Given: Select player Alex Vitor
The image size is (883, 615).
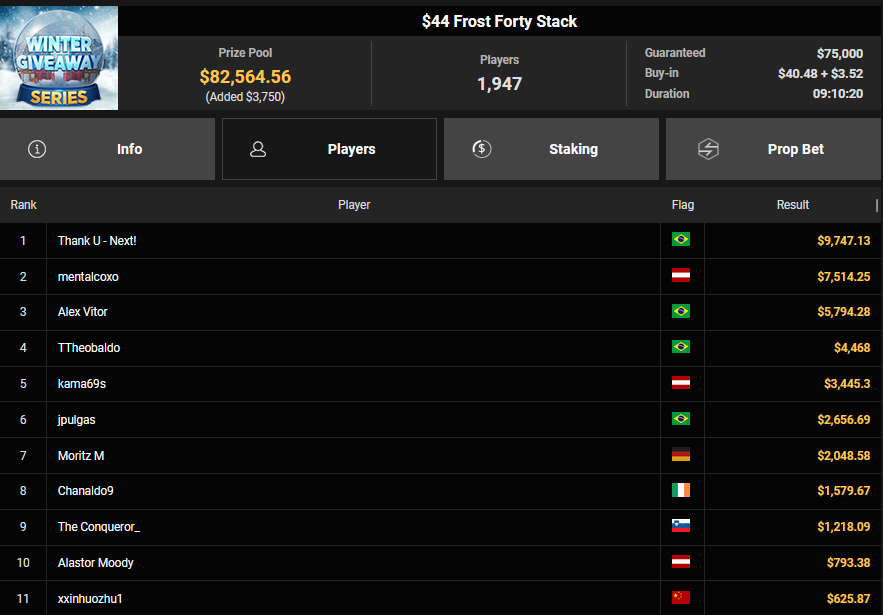Looking at the screenshot, I should [83, 312].
